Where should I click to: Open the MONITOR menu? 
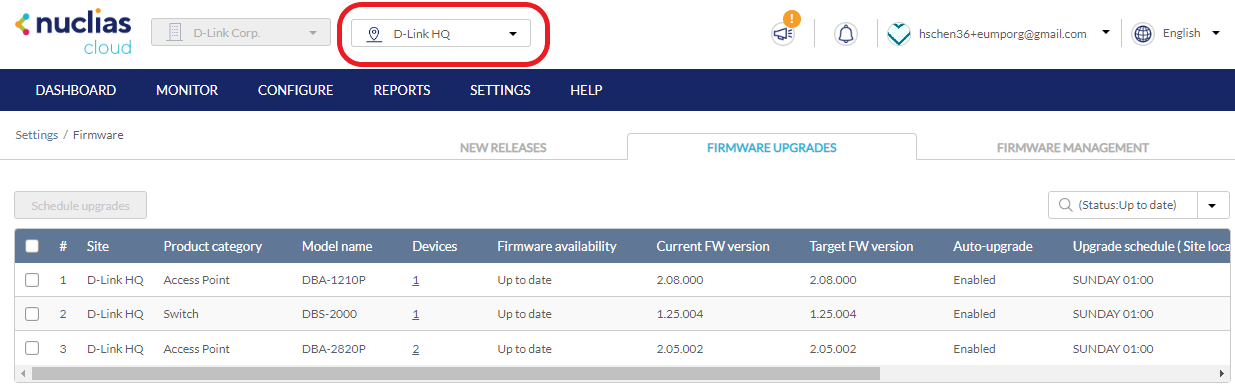[187, 90]
